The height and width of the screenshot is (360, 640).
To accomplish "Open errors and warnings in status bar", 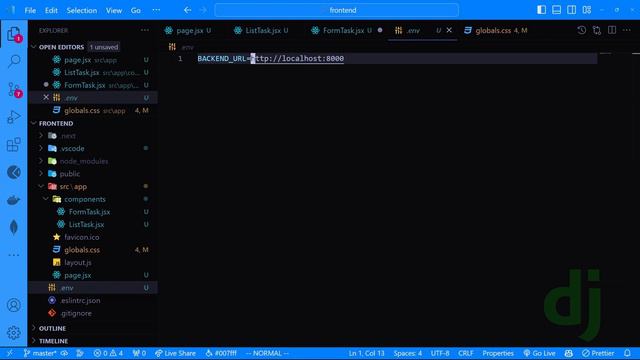I will (108, 353).
